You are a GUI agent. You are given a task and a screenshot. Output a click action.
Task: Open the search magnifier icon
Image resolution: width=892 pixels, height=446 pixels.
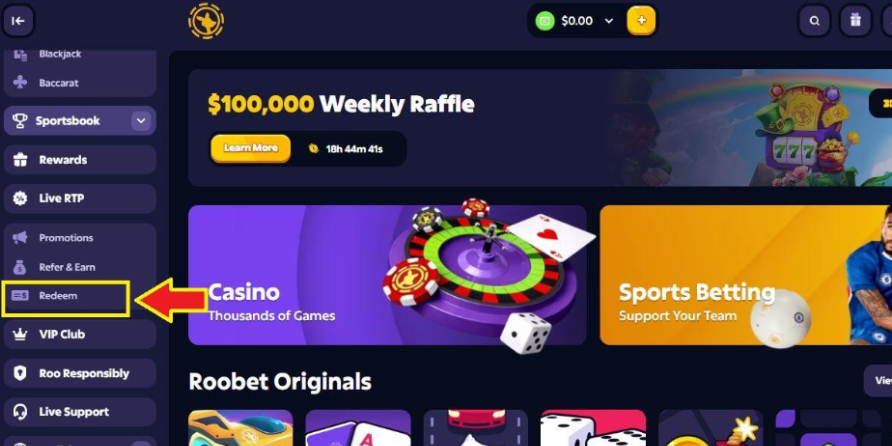[814, 21]
